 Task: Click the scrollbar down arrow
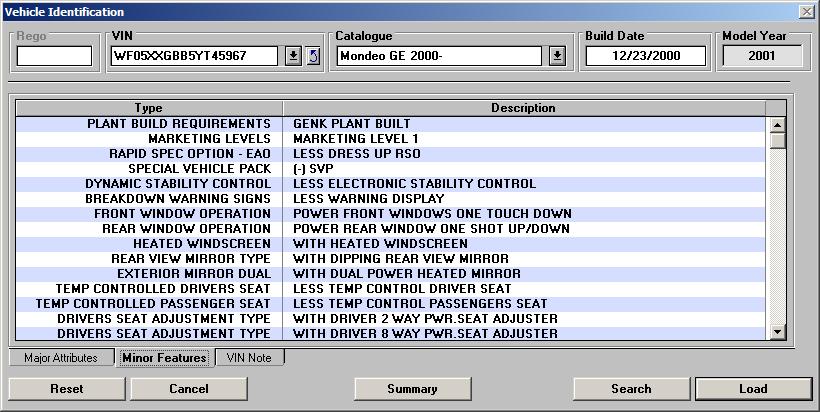pos(778,331)
